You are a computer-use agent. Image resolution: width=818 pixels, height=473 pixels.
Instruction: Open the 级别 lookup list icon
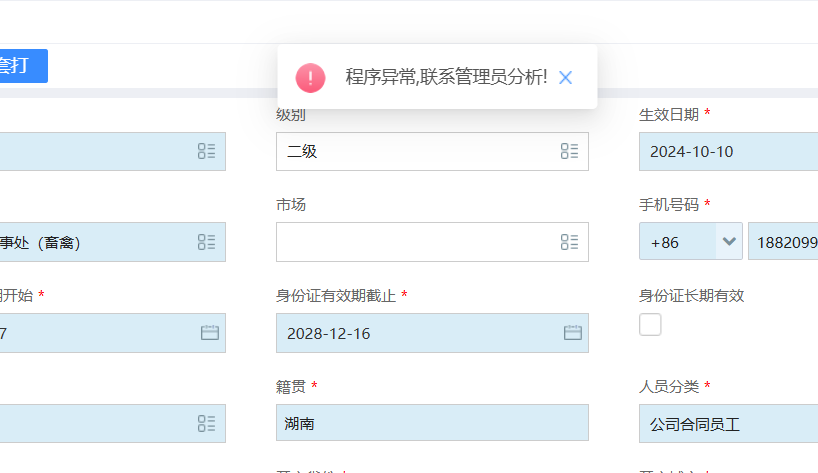click(x=569, y=151)
